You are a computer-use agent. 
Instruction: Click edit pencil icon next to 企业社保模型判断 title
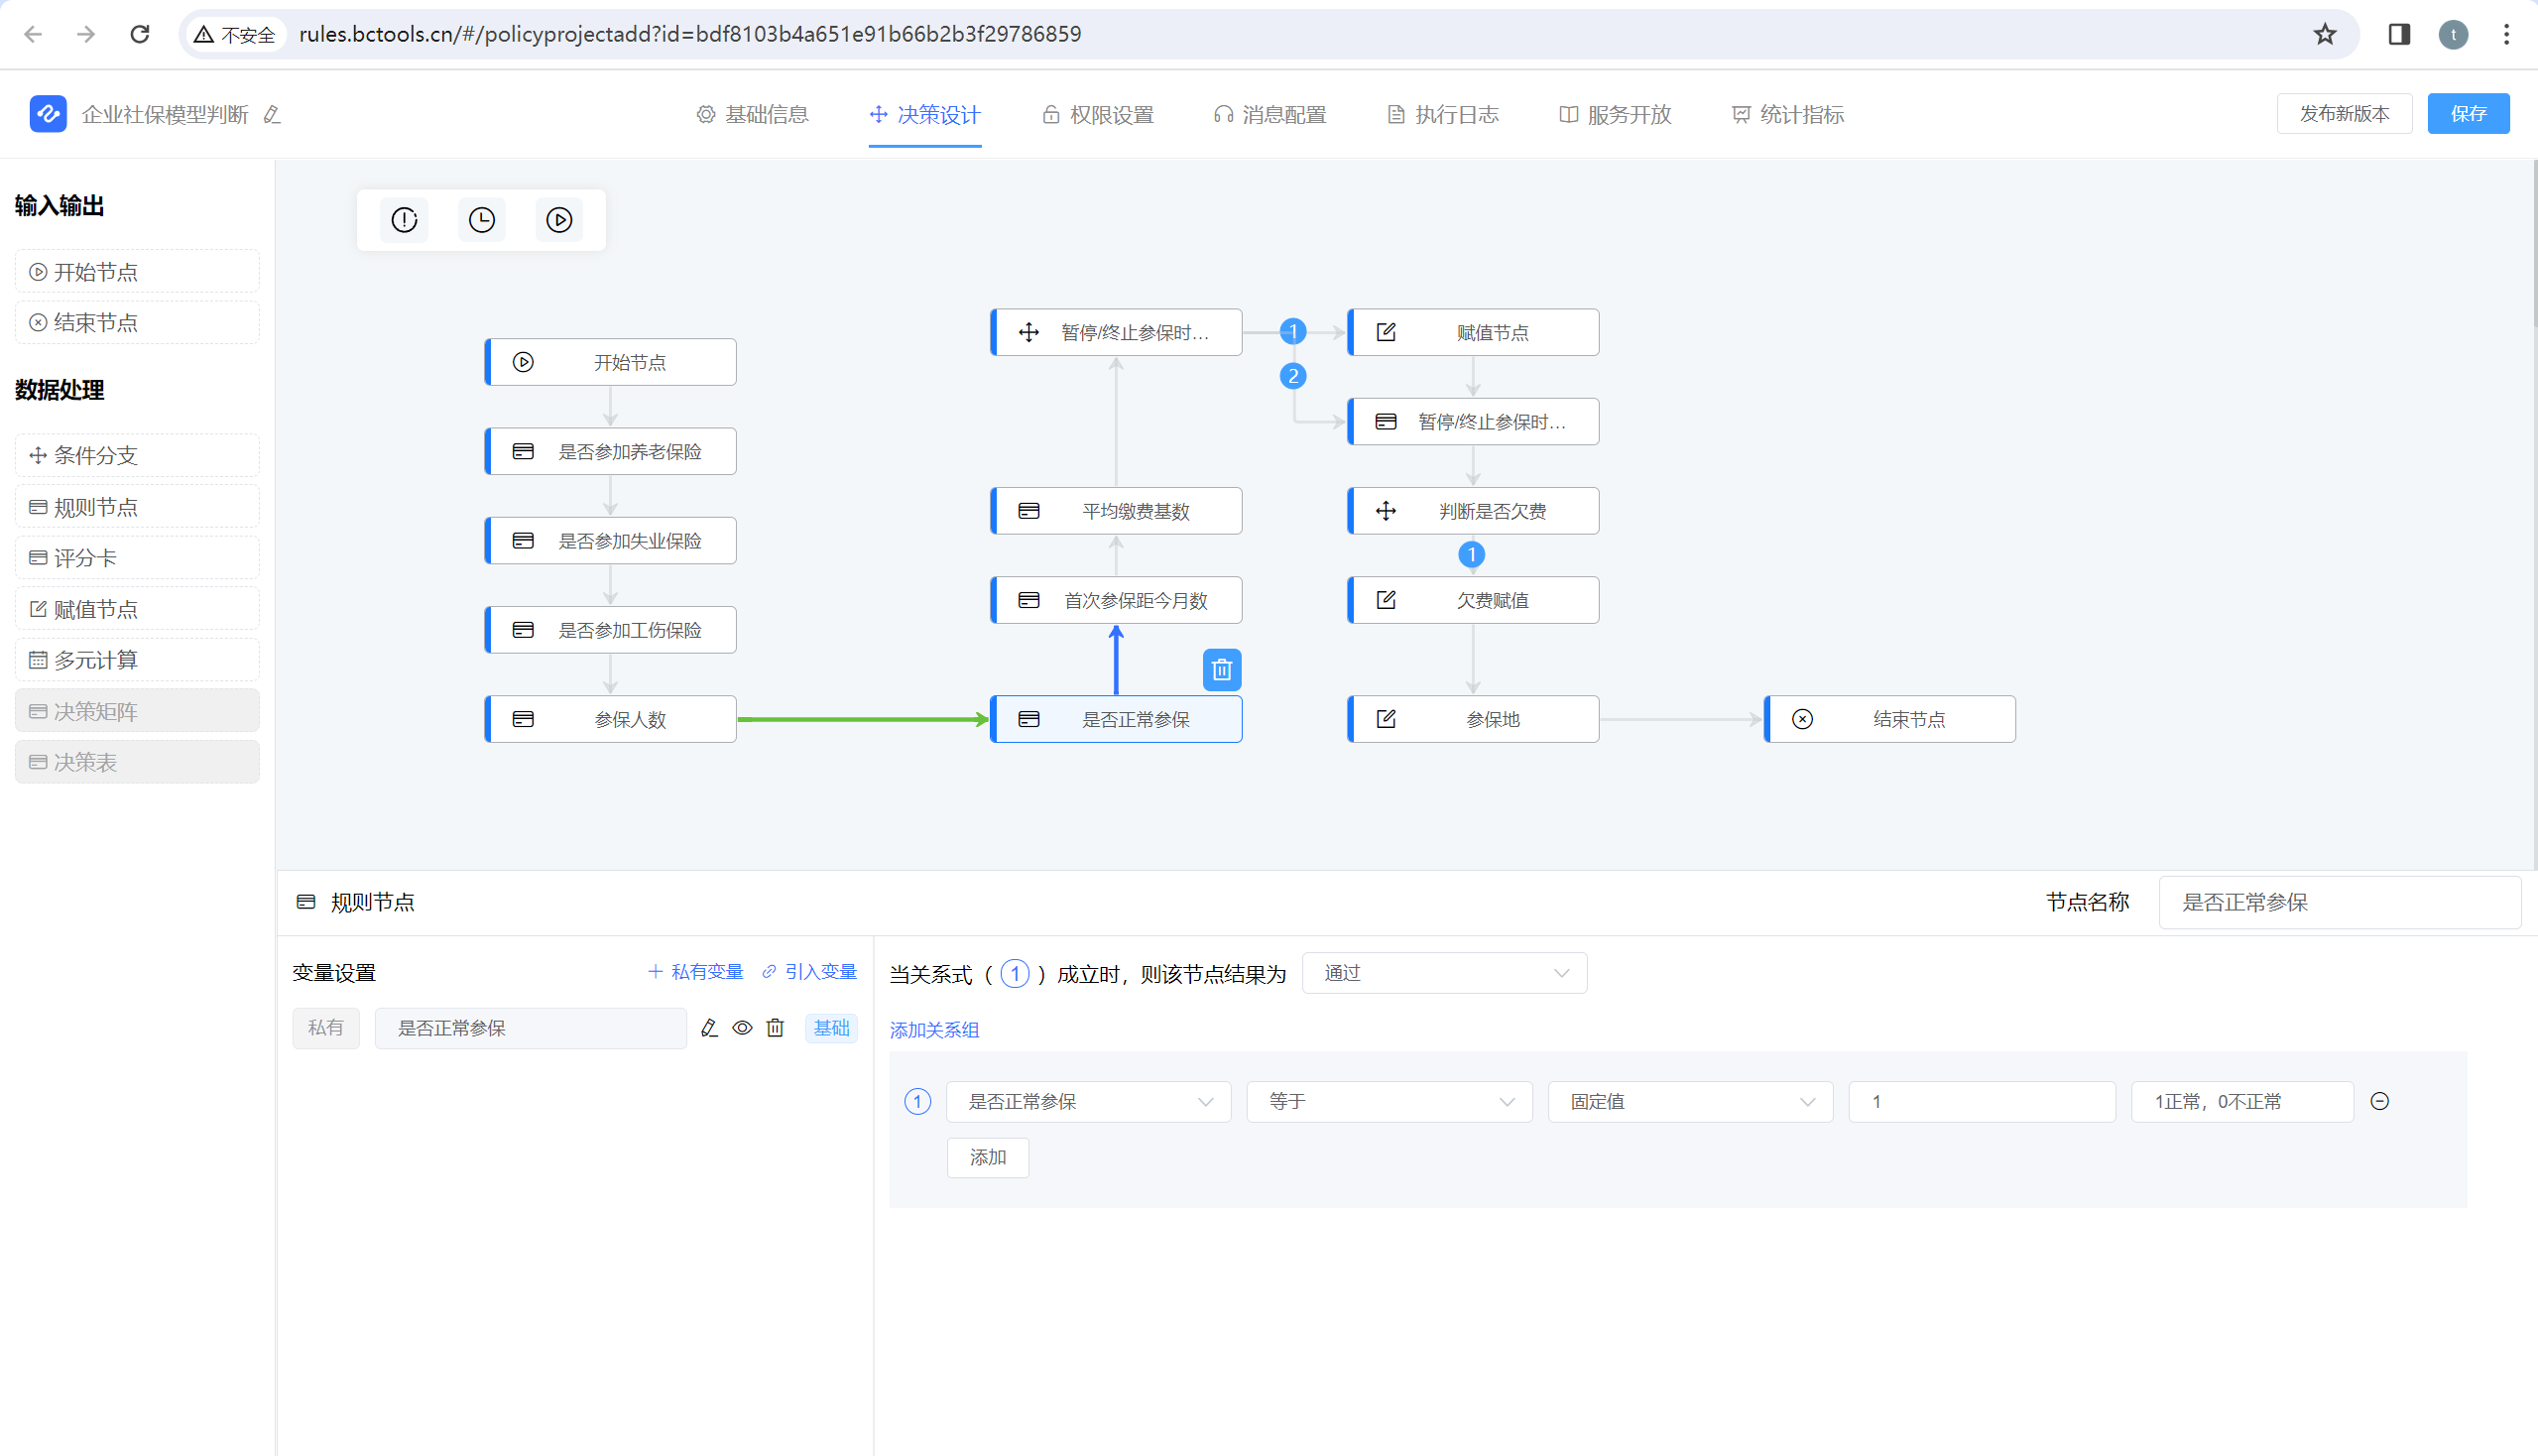coord(272,115)
